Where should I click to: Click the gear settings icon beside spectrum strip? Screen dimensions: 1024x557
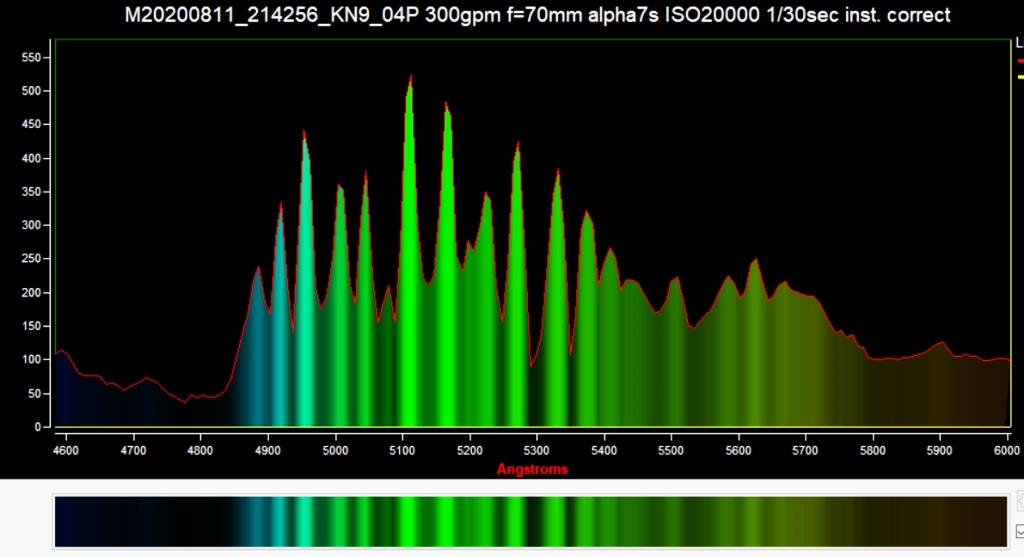(1019, 501)
